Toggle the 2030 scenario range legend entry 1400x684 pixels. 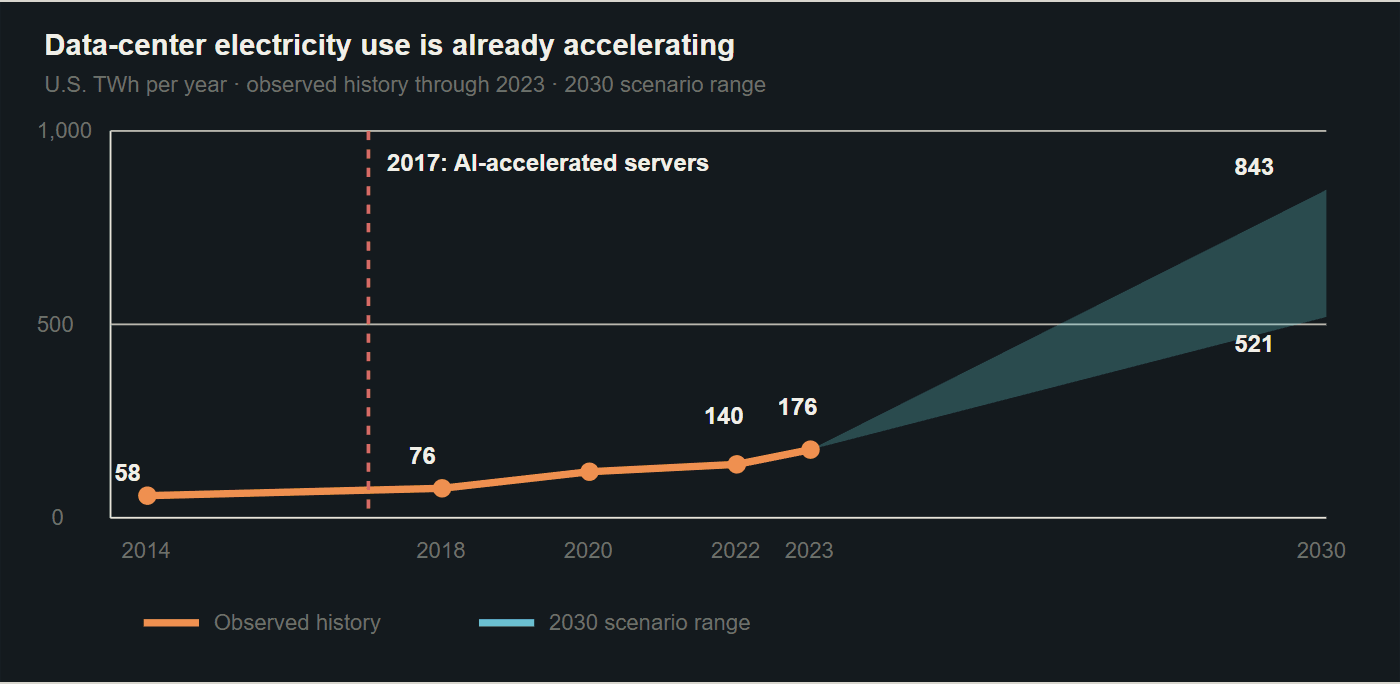click(x=614, y=623)
